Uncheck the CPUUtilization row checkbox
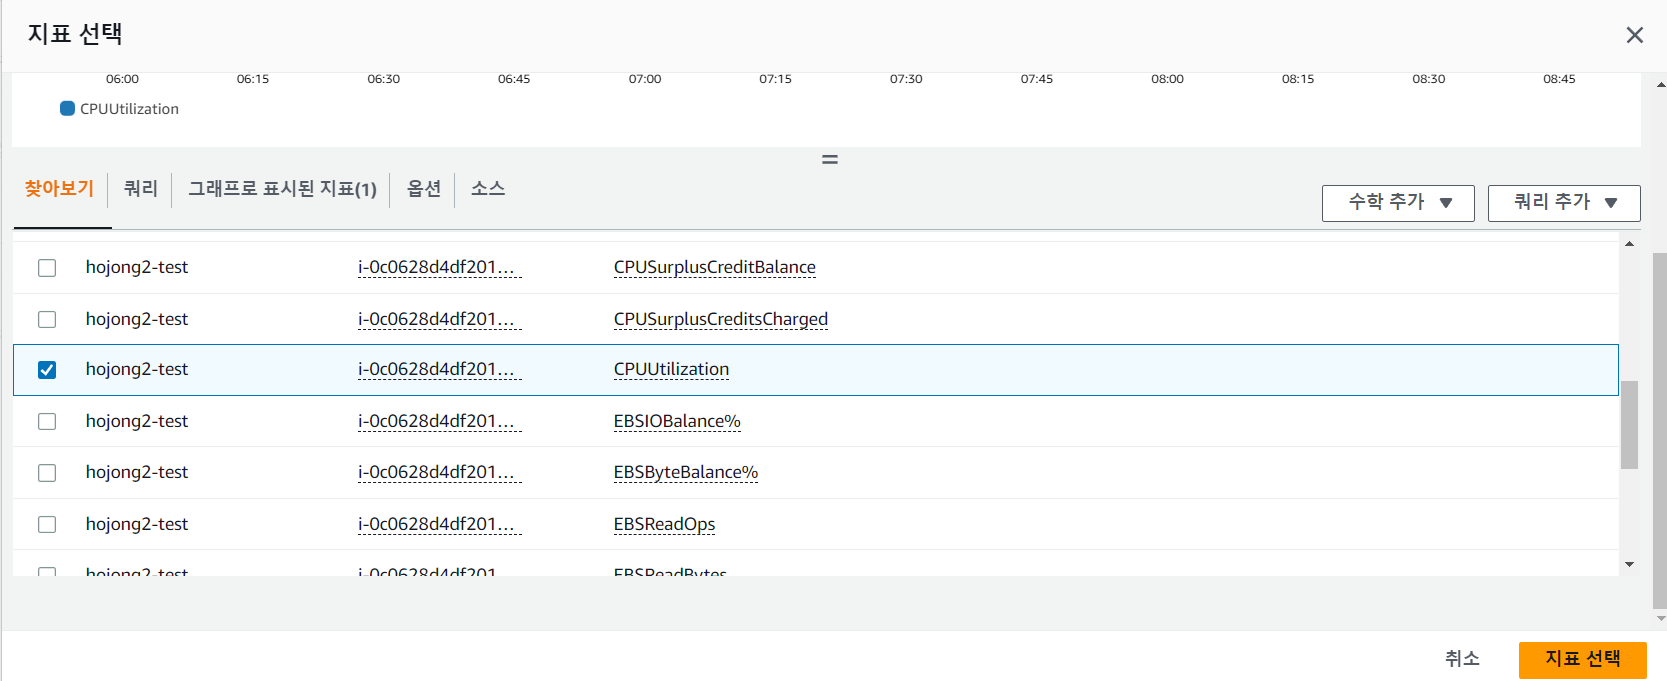This screenshot has height=681, width=1667. pos(47,370)
